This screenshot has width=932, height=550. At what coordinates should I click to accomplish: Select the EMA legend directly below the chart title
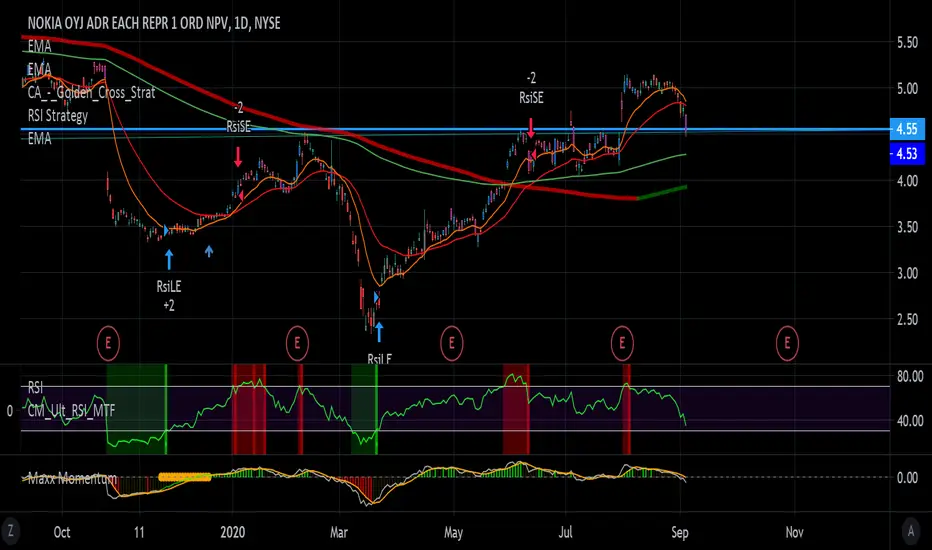(40, 46)
